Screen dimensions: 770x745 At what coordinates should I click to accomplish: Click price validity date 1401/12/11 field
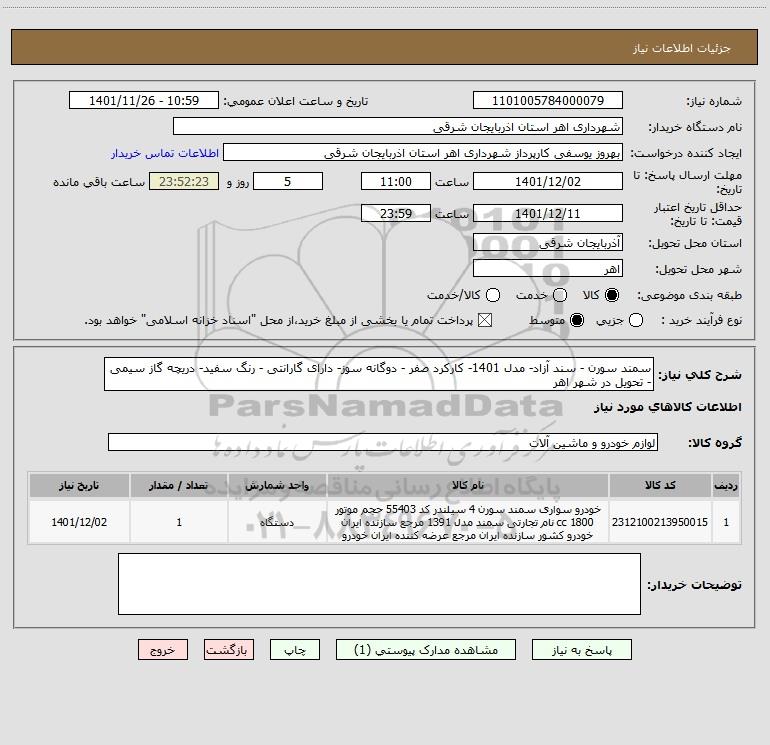(x=548, y=214)
